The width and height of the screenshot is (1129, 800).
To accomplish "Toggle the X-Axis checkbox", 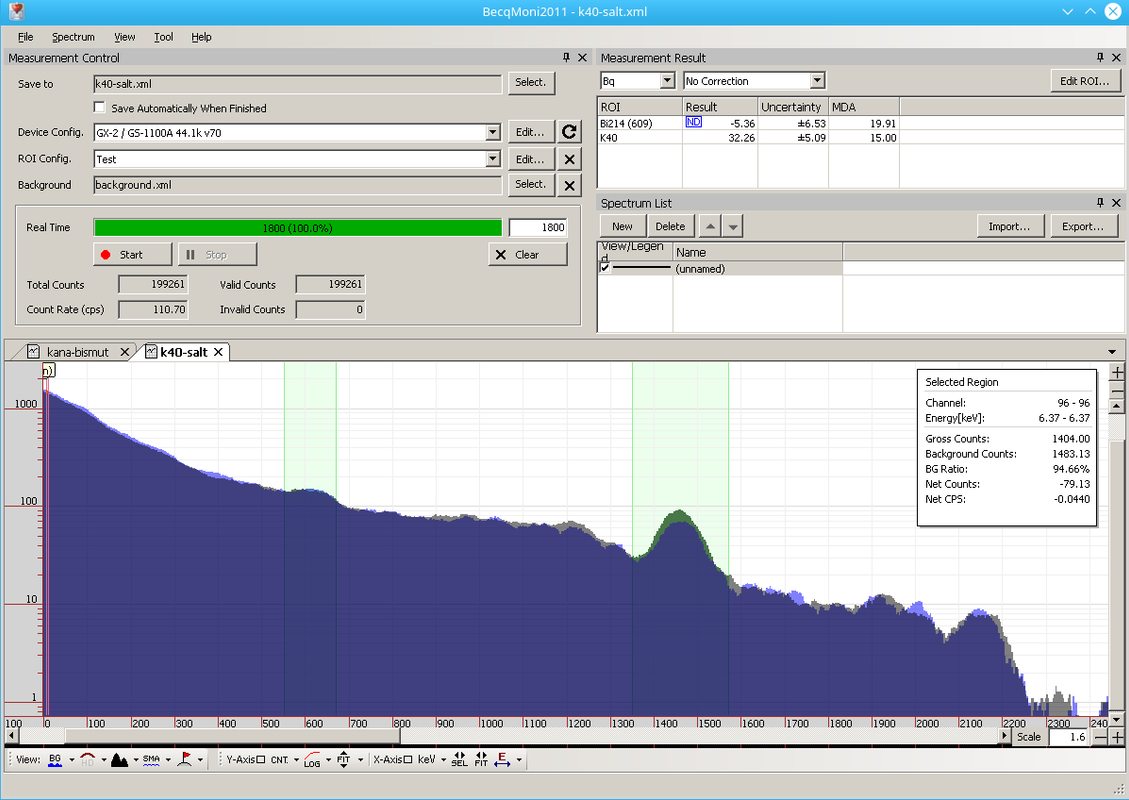I will point(408,760).
